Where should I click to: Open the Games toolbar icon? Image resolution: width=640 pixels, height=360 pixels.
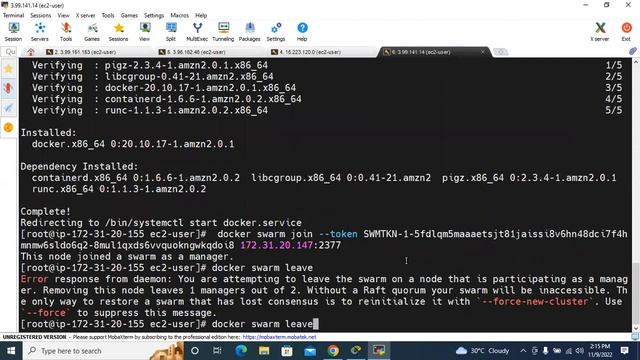[92, 32]
